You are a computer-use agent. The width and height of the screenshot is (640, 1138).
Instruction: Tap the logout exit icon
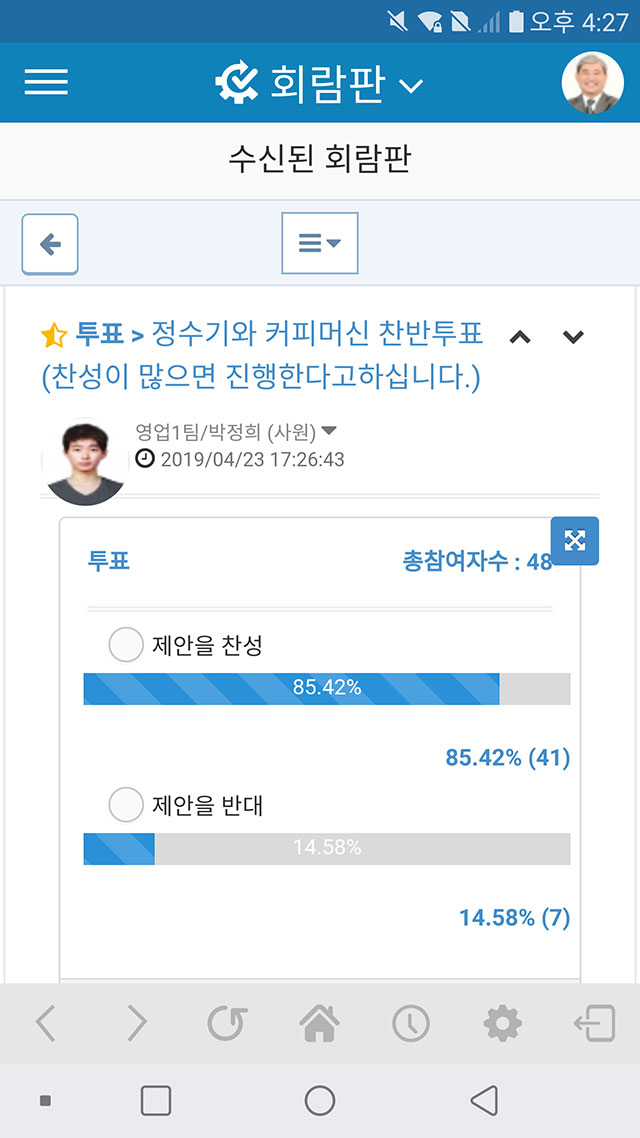pos(594,1023)
